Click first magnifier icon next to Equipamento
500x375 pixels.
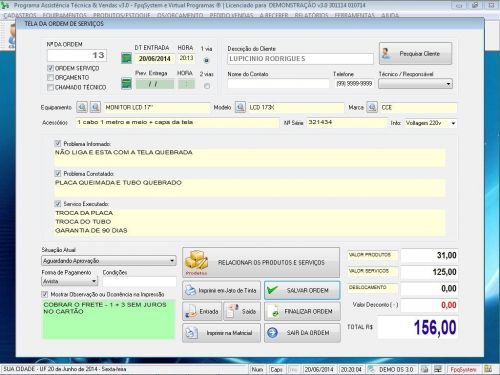click(82, 107)
